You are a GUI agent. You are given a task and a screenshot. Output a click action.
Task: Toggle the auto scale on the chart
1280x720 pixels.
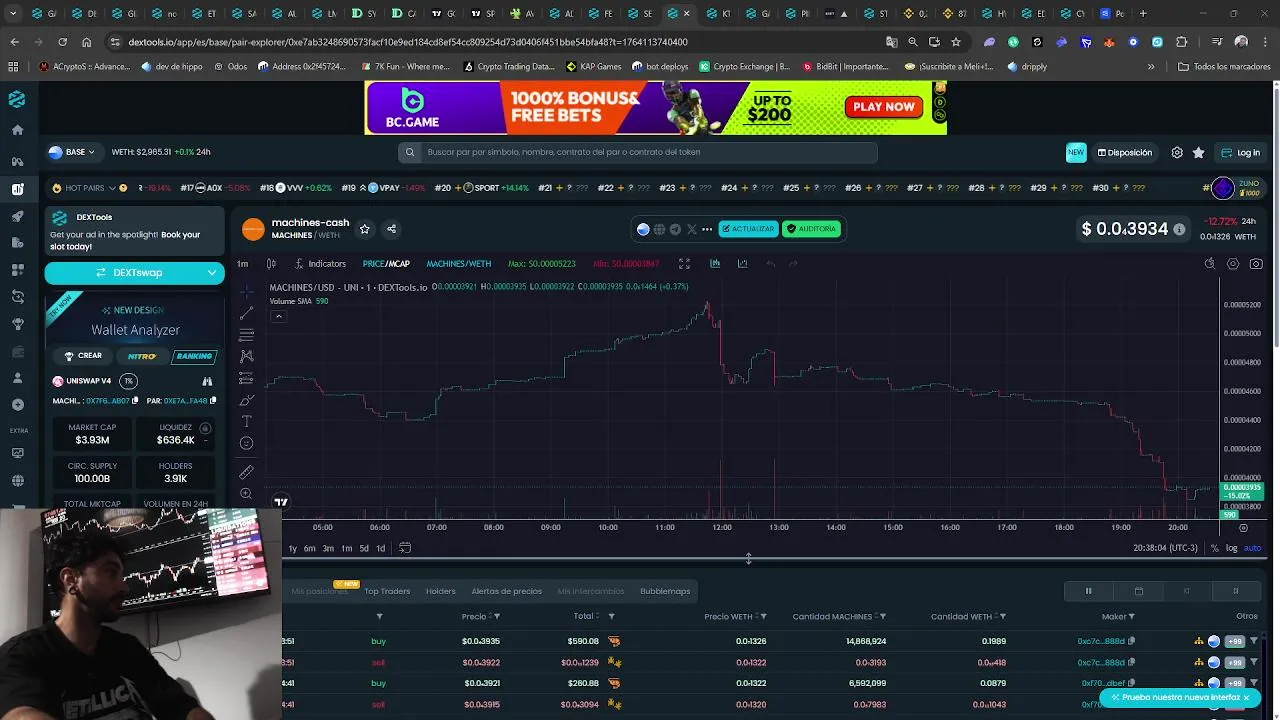coord(1252,548)
